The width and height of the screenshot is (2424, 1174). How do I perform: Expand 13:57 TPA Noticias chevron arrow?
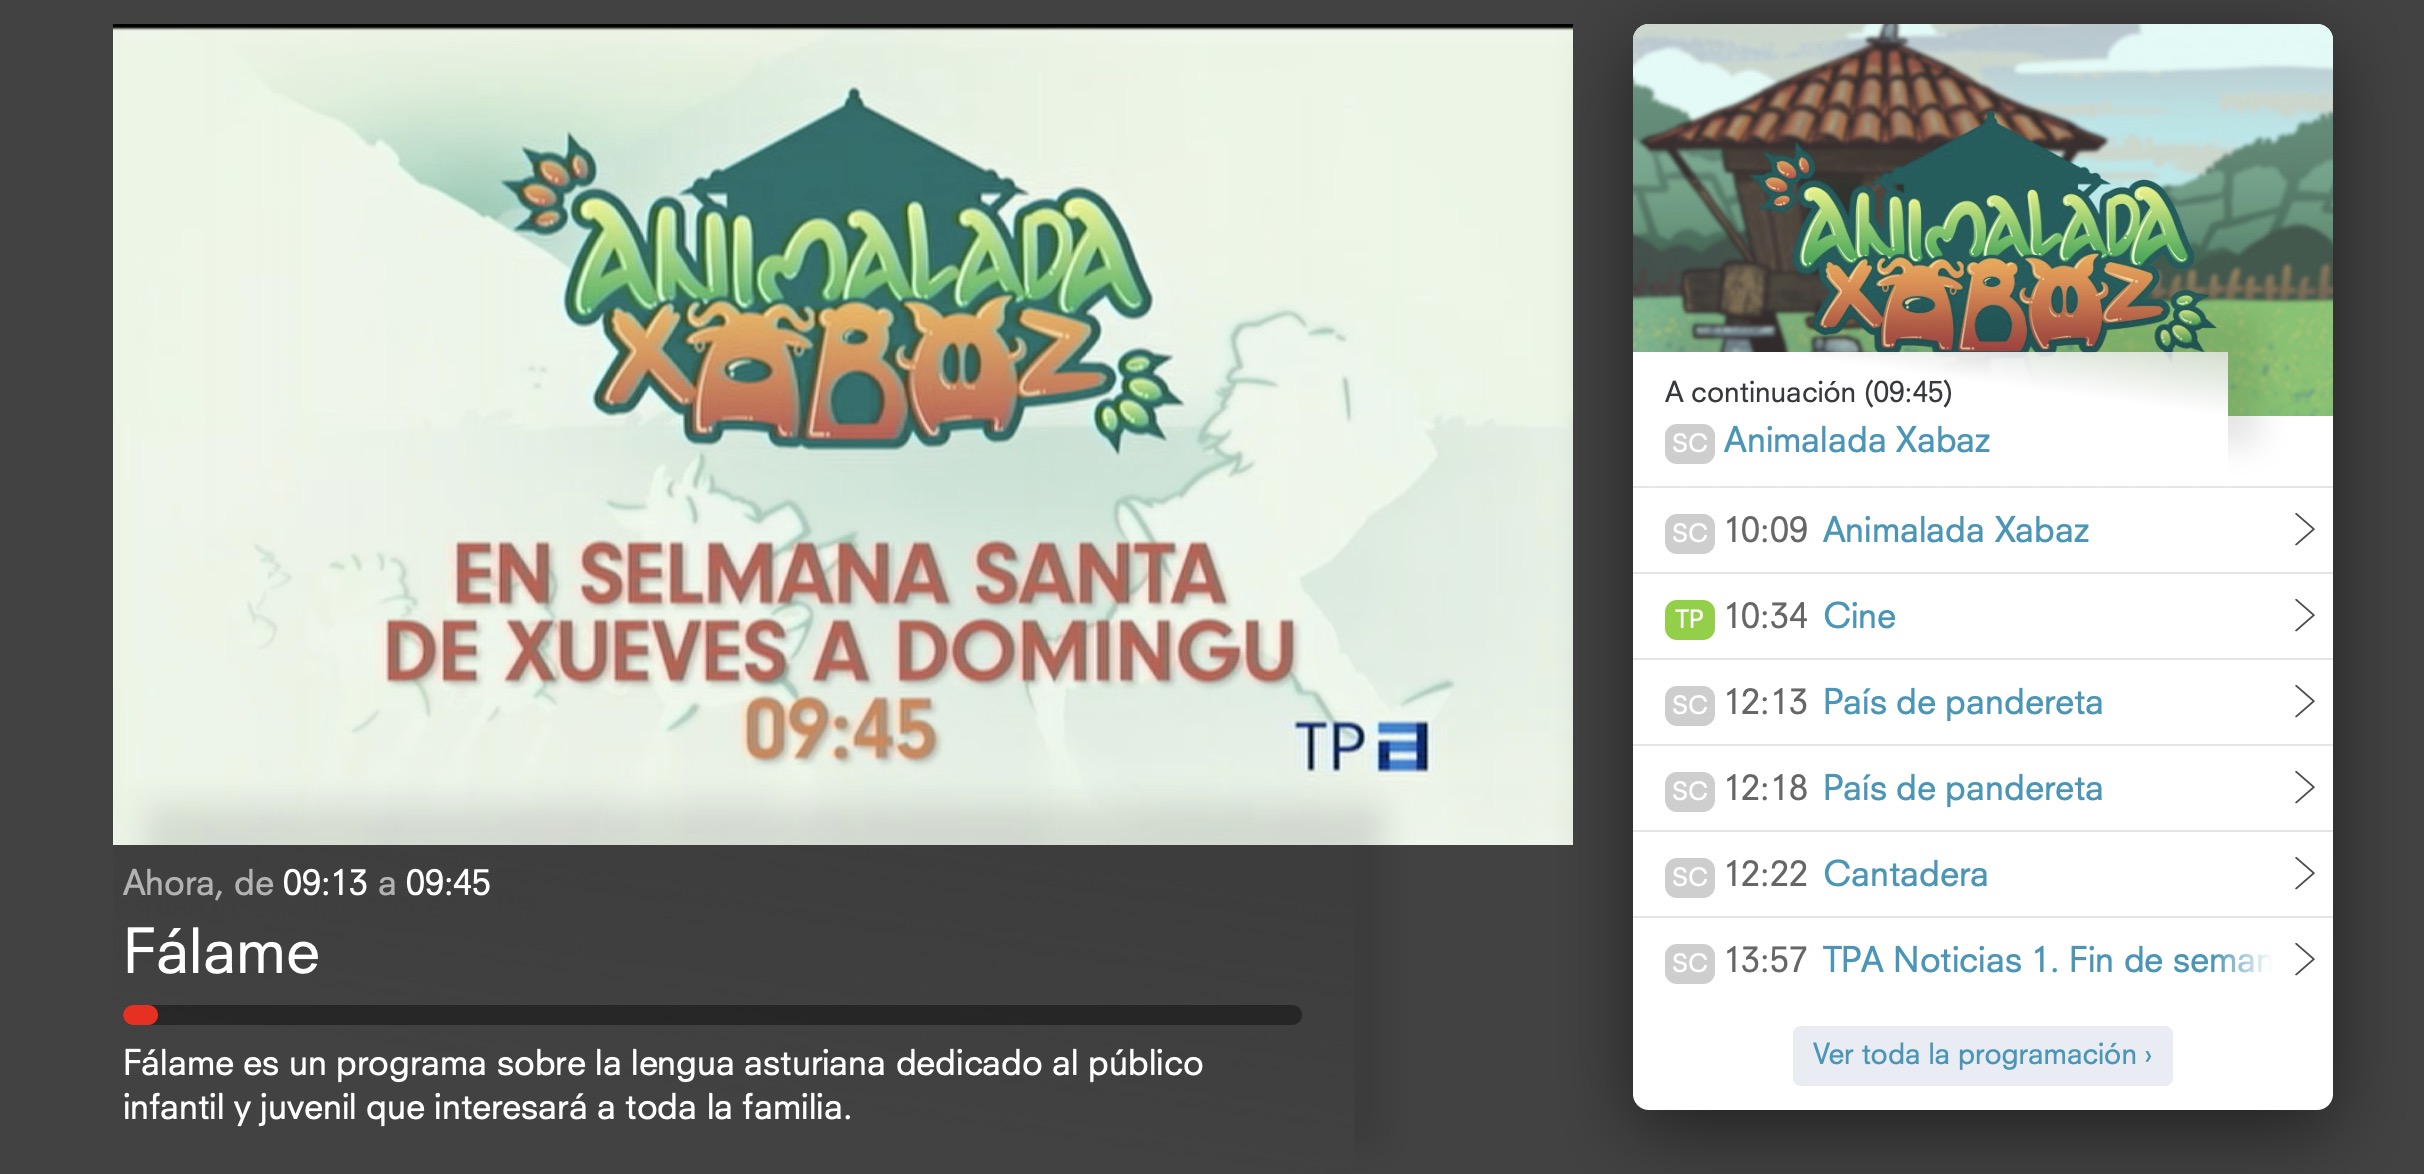2304,960
